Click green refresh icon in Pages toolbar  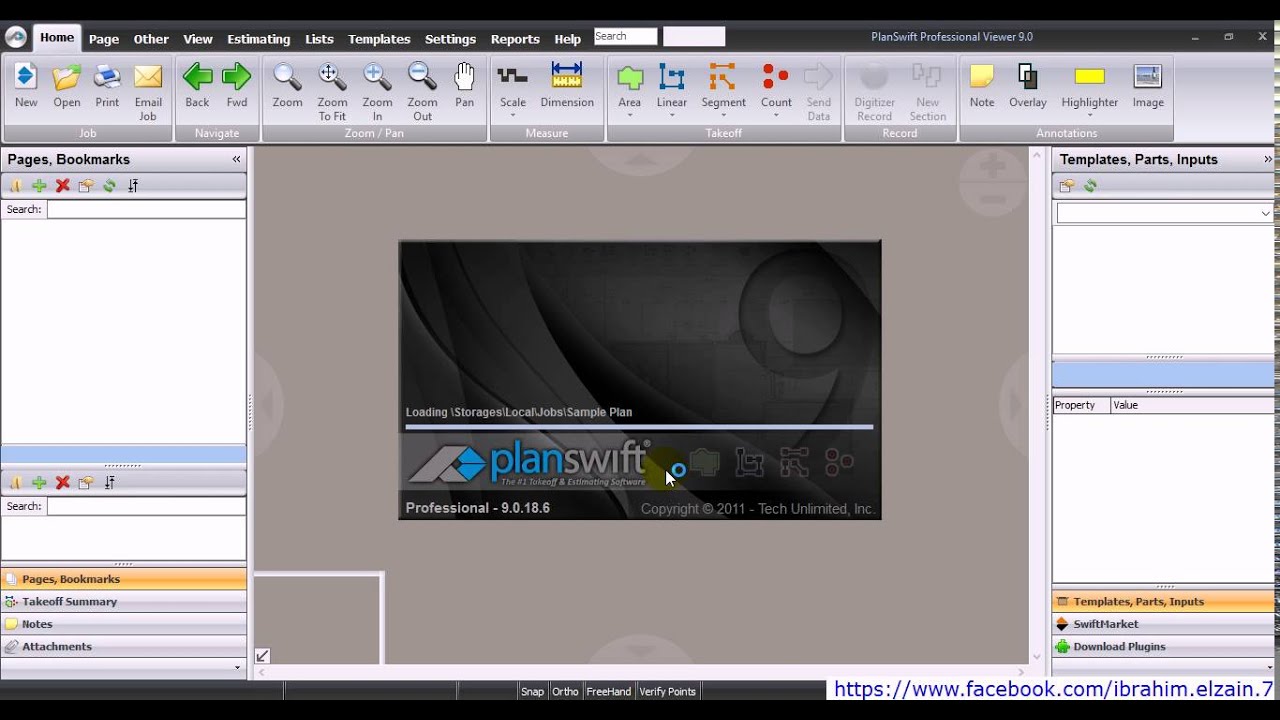pyautogui.click(x=110, y=186)
